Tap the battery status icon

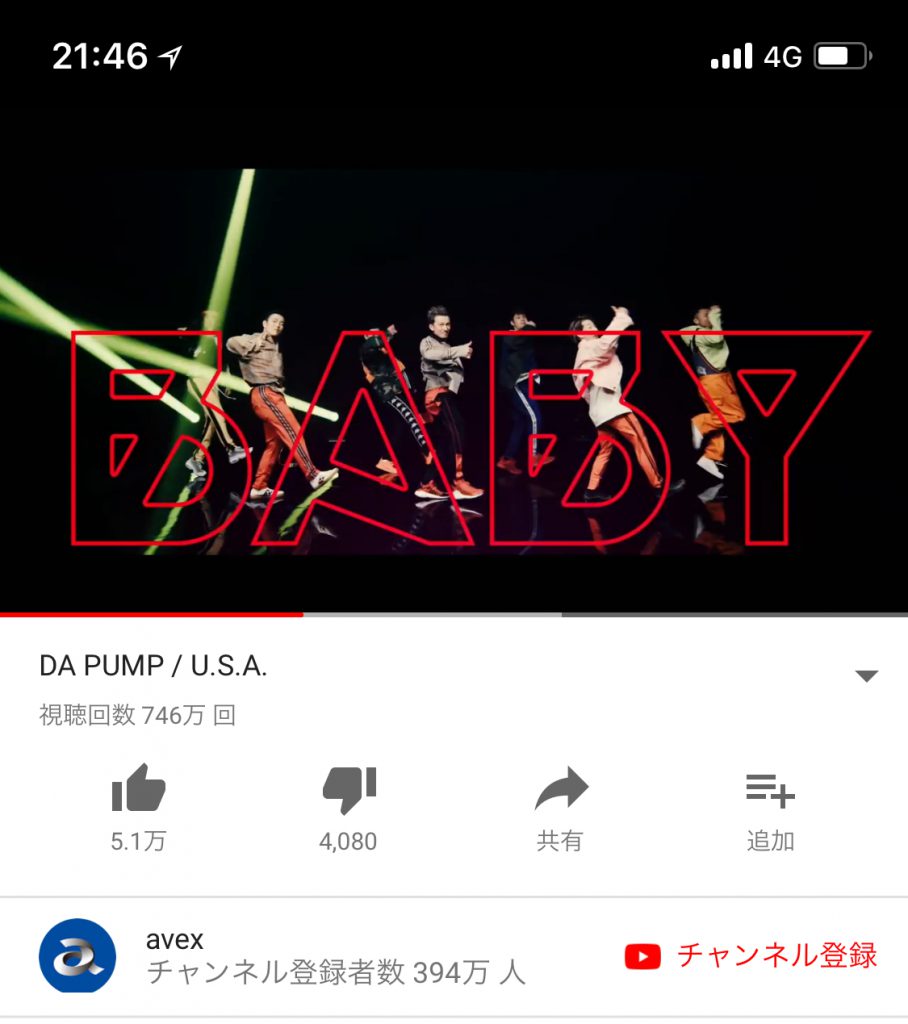[843, 56]
